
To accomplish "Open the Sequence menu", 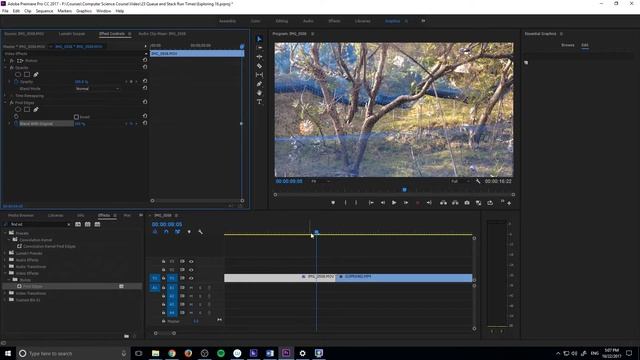I will pos(44,11).
